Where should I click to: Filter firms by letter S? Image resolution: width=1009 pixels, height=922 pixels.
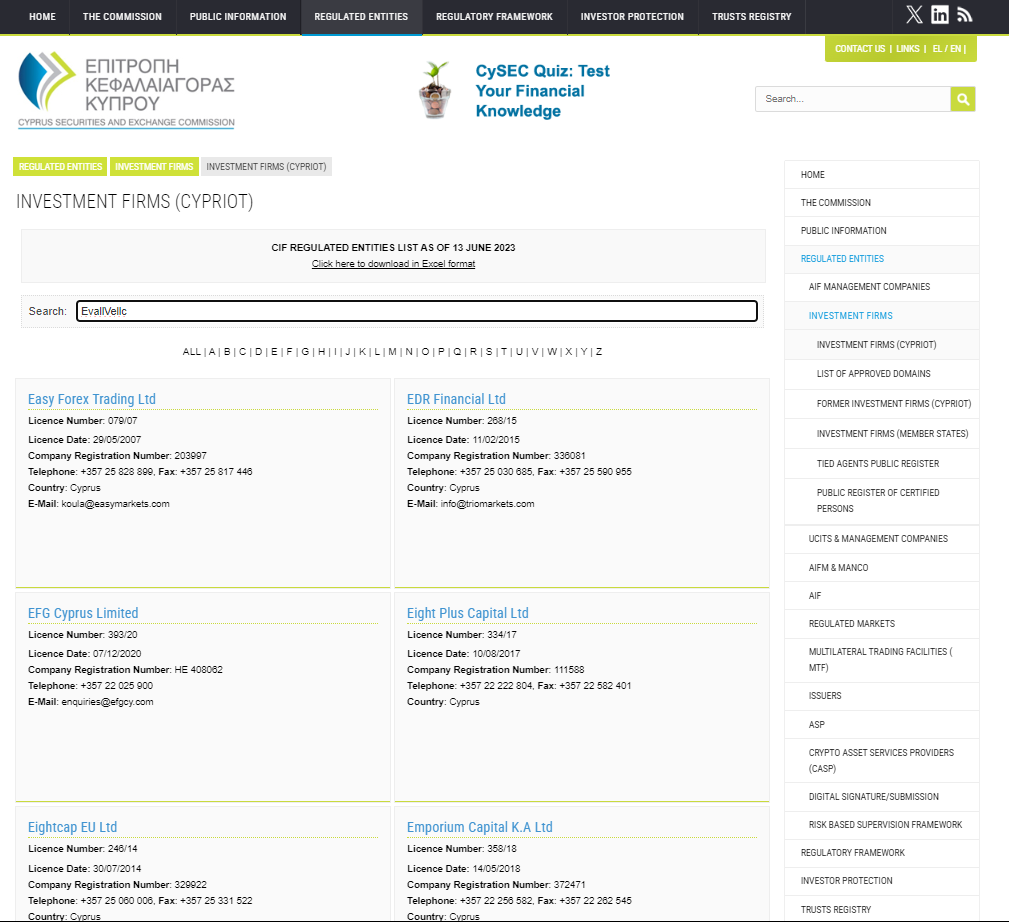pyautogui.click(x=489, y=352)
